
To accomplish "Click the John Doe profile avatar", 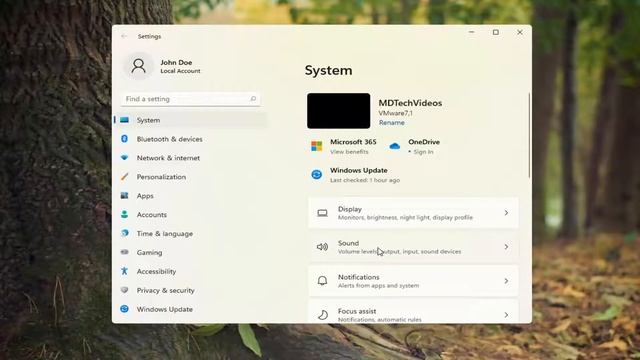I will pyautogui.click(x=138, y=66).
